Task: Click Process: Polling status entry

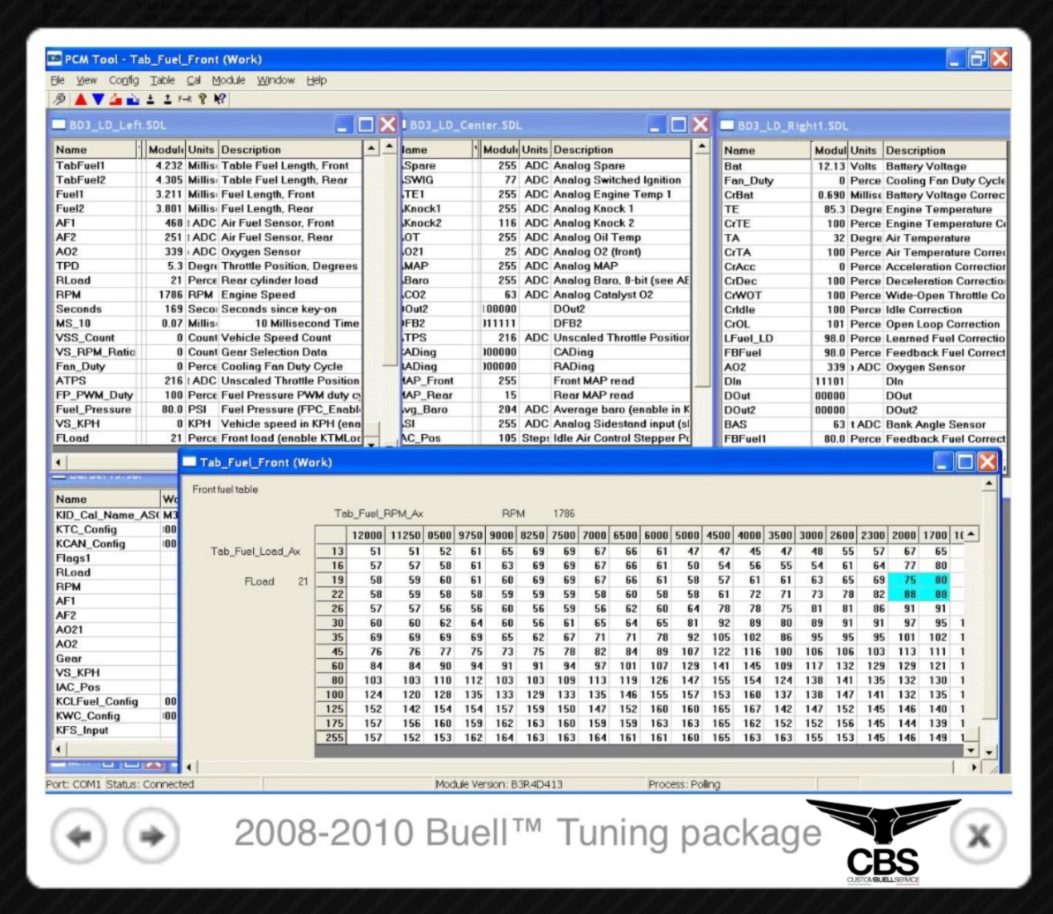Action: point(684,784)
